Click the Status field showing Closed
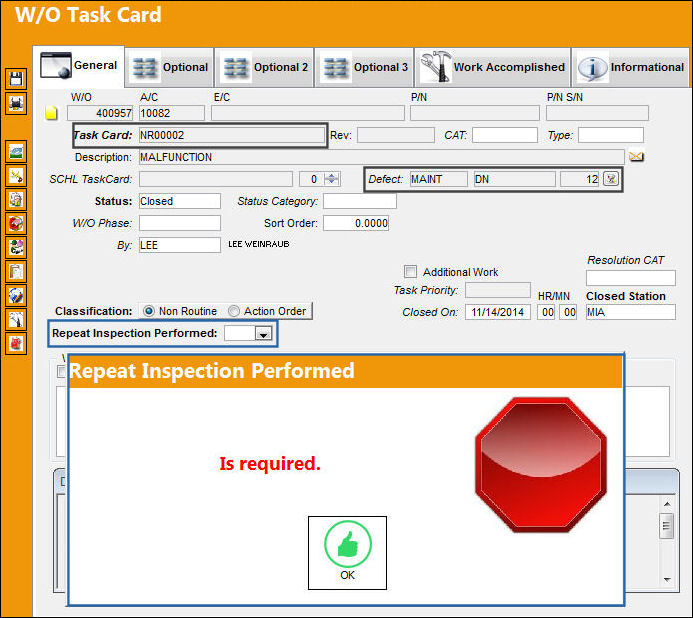The width and height of the screenshot is (693, 618). click(x=179, y=201)
